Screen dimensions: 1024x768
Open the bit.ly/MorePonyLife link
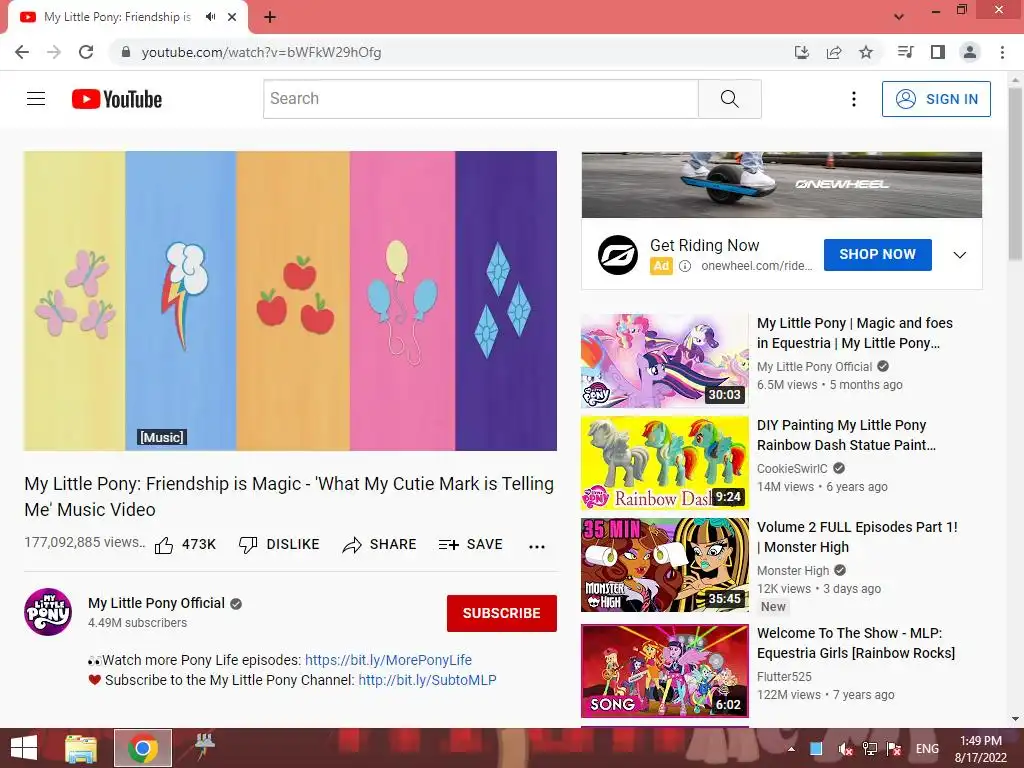389,660
